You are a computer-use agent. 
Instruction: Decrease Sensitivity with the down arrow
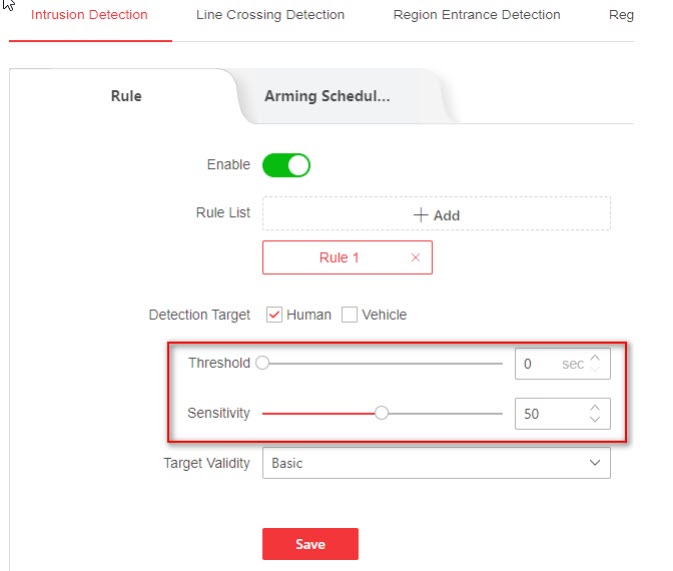click(x=595, y=419)
